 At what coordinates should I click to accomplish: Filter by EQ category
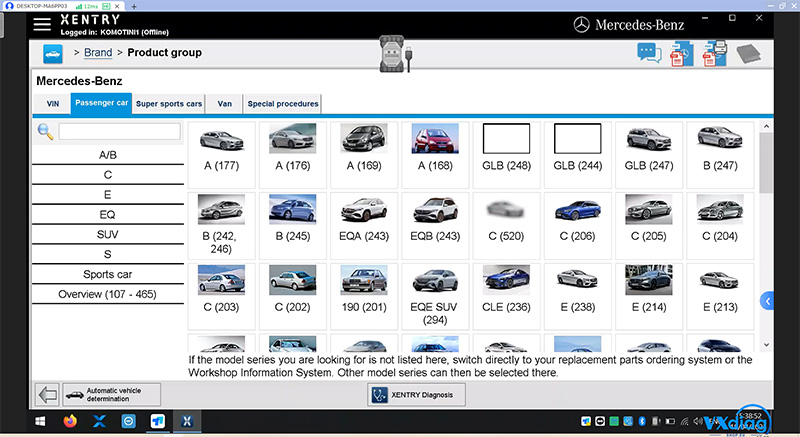coord(108,215)
